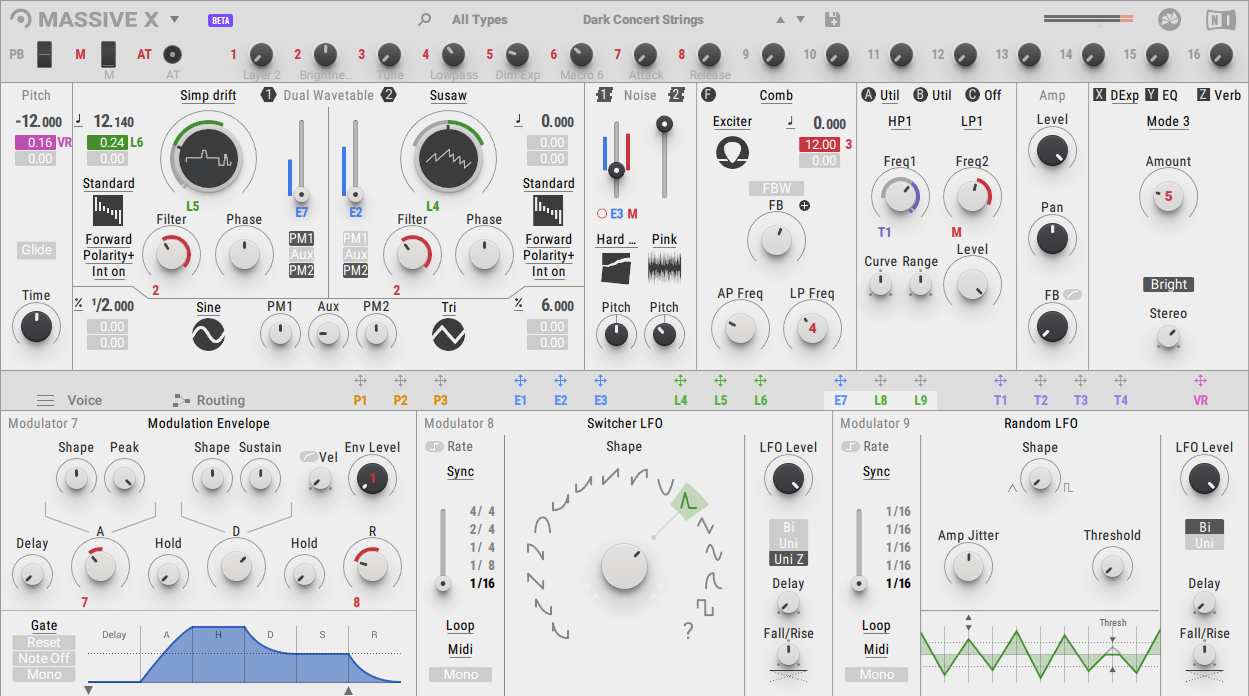The width and height of the screenshot is (1249, 696).
Task: Go to previous preset with up arrow
Action: point(781,19)
